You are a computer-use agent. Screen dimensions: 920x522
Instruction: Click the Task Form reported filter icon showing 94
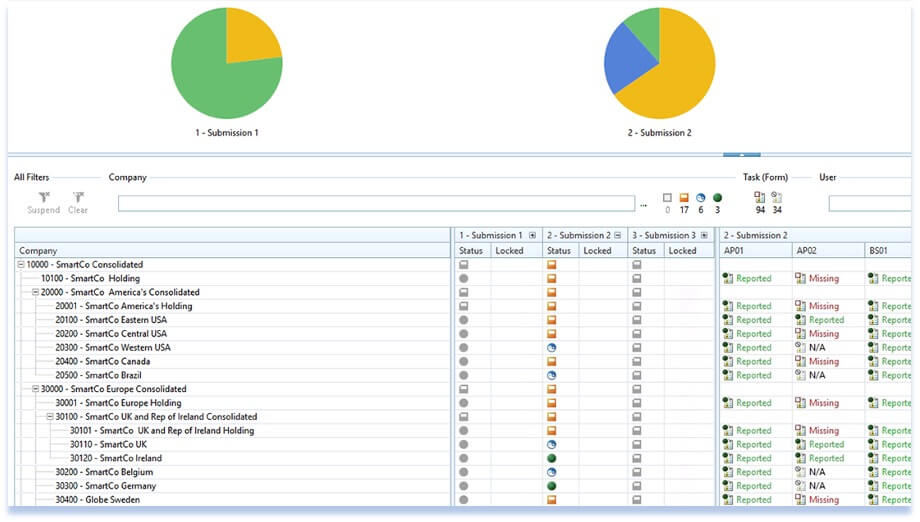[x=760, y=198]
